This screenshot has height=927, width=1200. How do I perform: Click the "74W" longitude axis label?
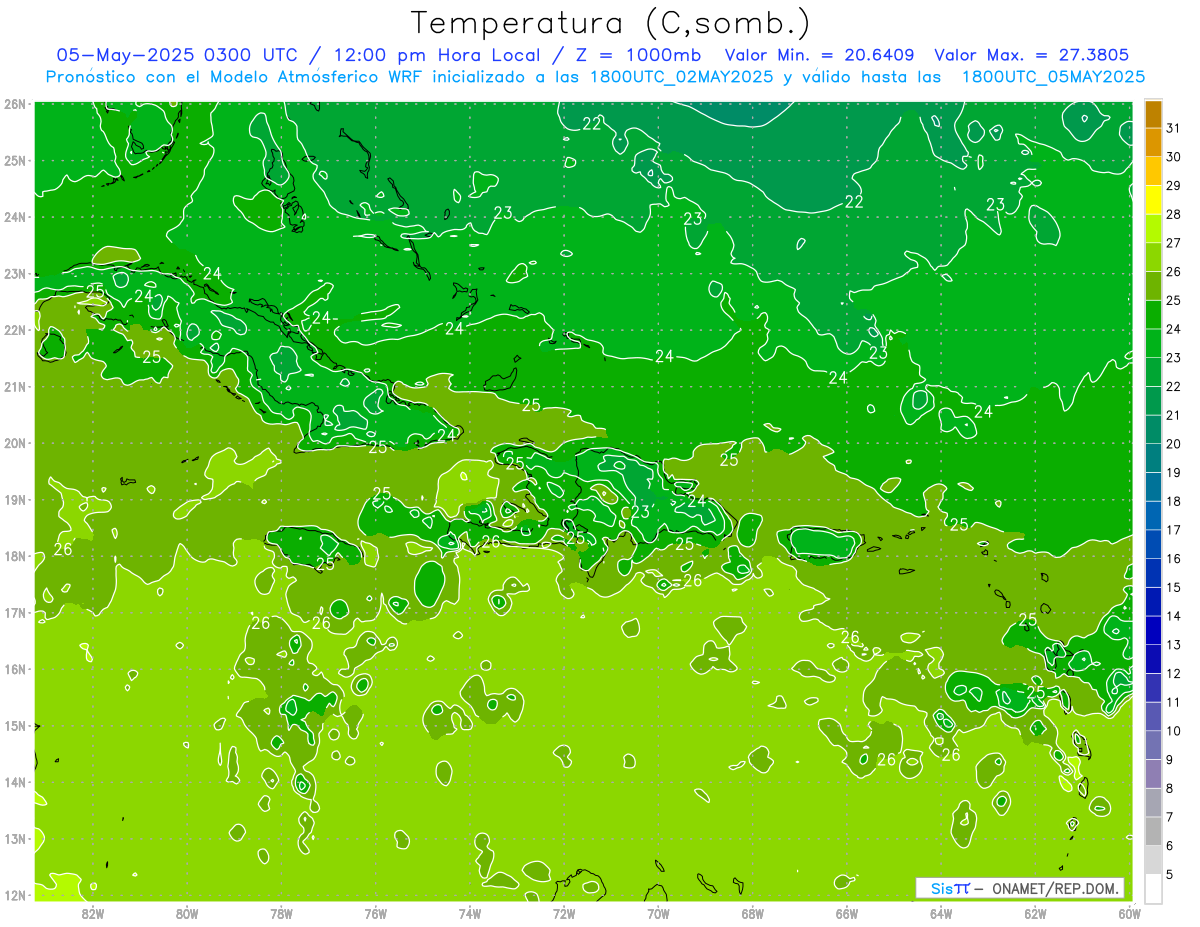(x=470, y=913)
